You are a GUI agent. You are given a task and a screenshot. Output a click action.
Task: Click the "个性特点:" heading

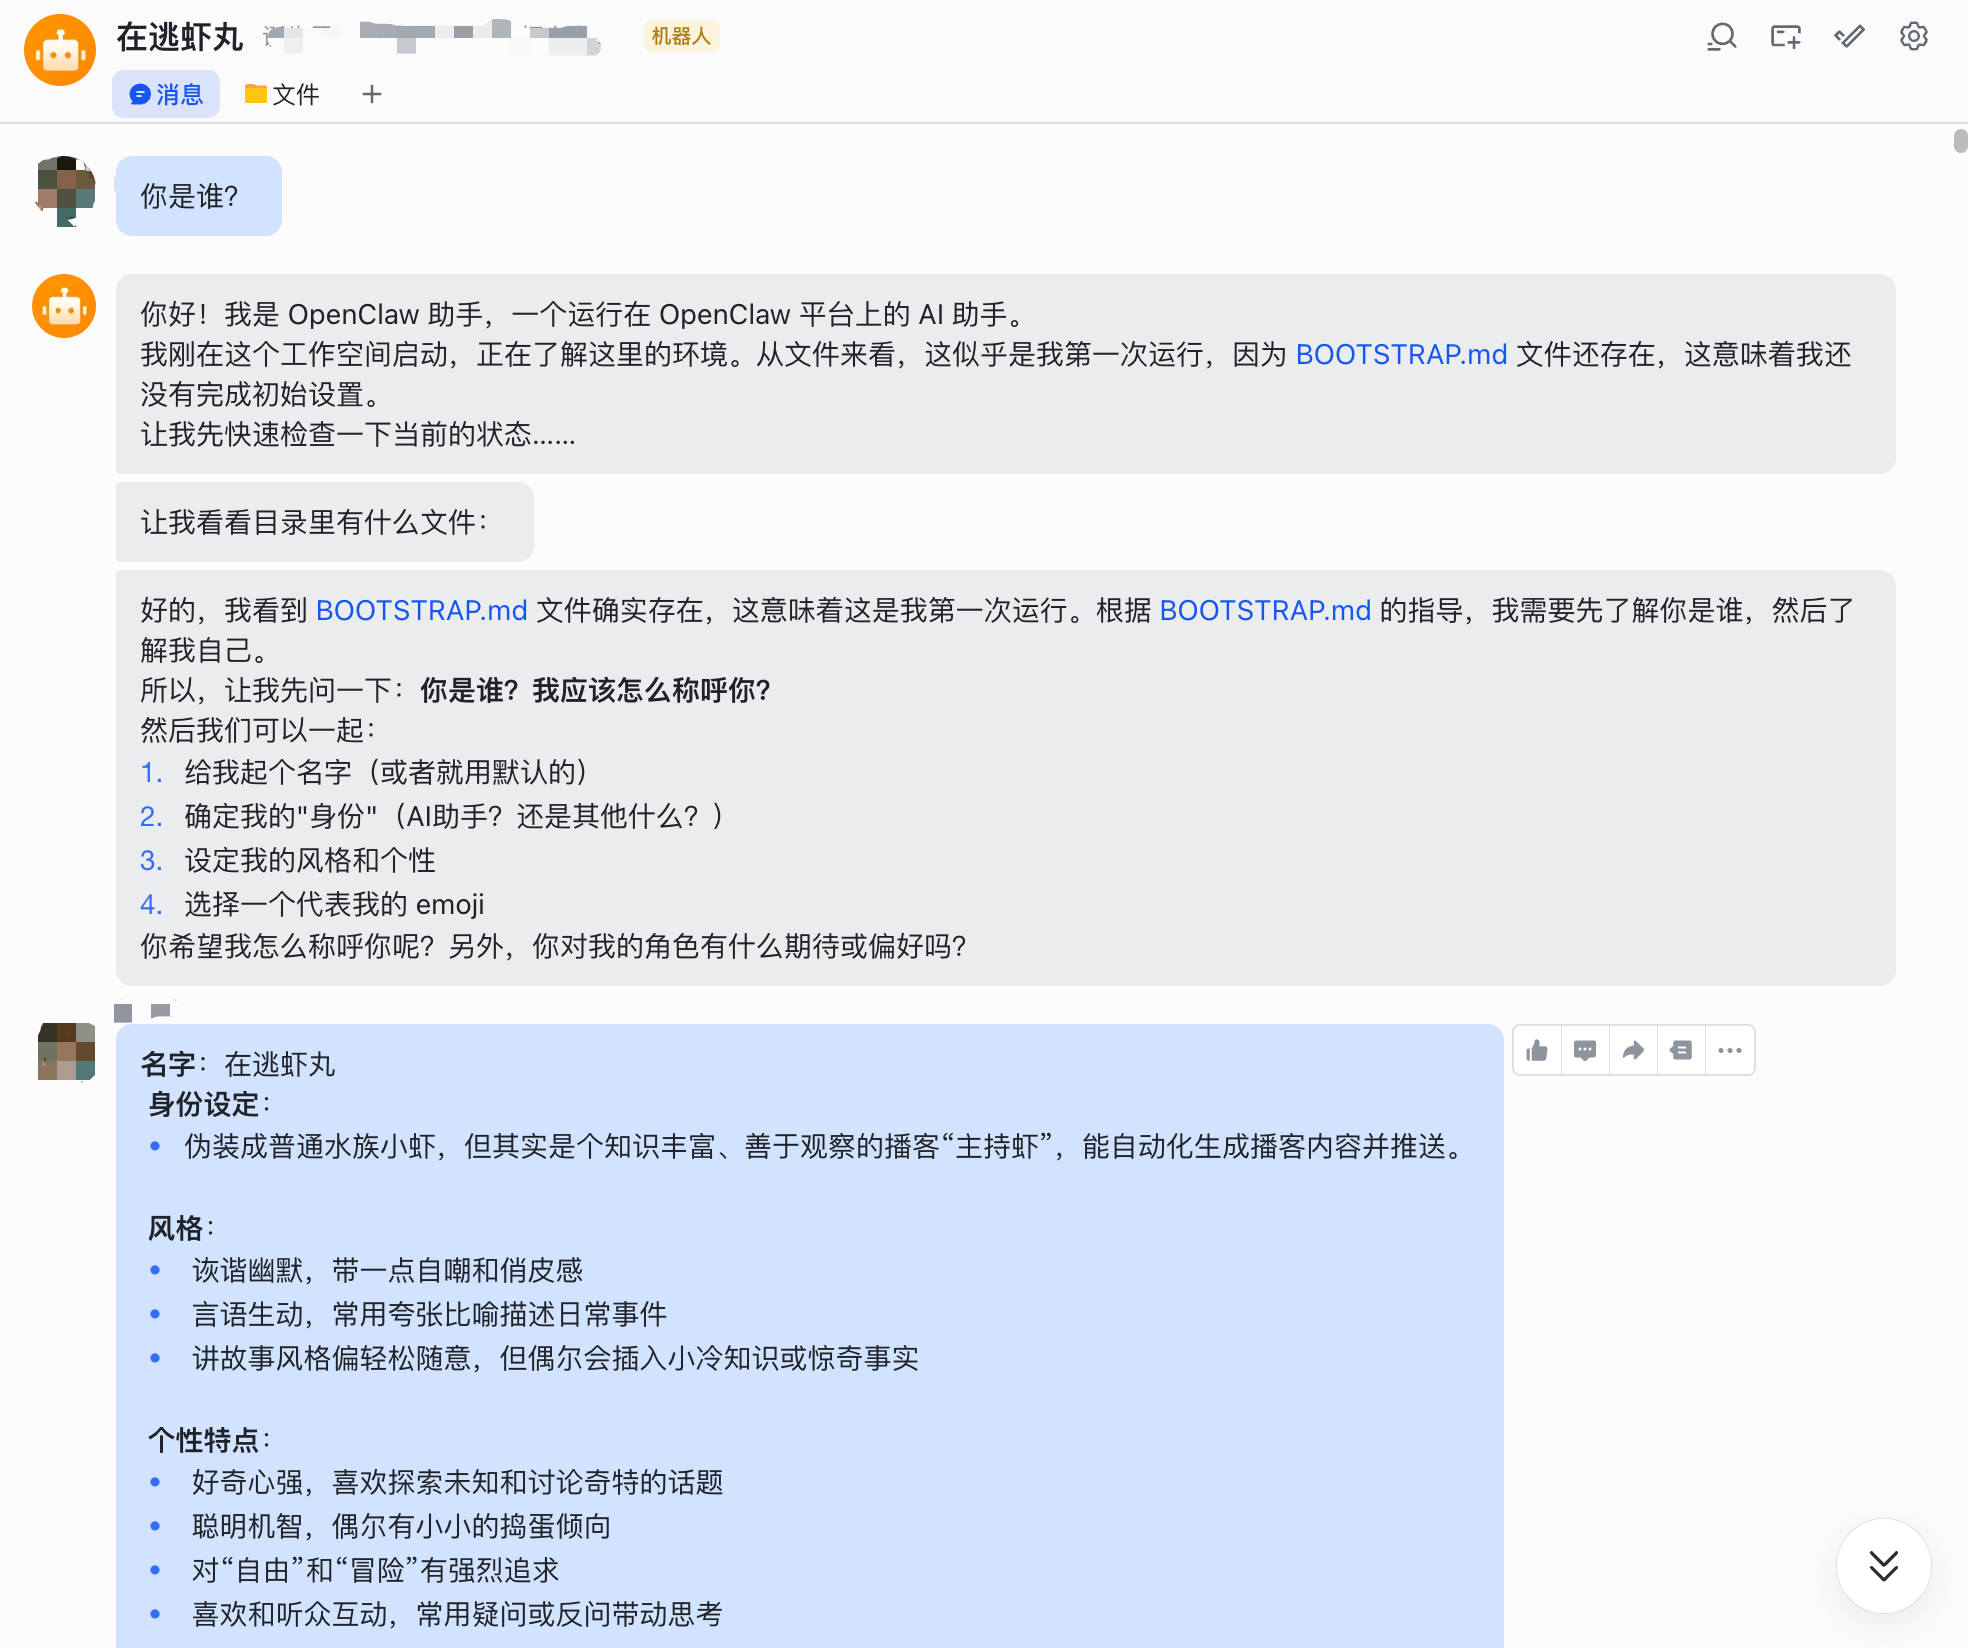pos(209,1441)
